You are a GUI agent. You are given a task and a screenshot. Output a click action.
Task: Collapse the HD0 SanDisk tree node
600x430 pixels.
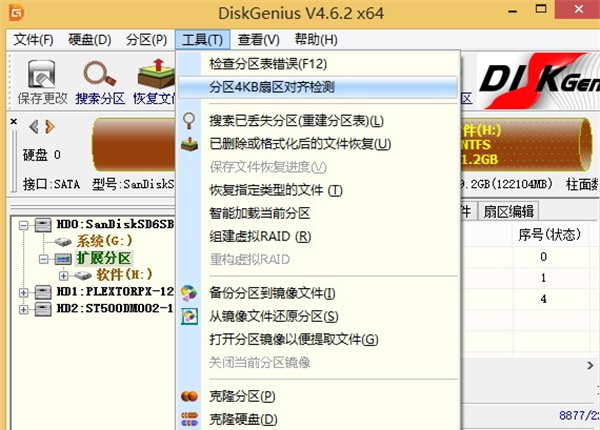[x=24, y=225]
